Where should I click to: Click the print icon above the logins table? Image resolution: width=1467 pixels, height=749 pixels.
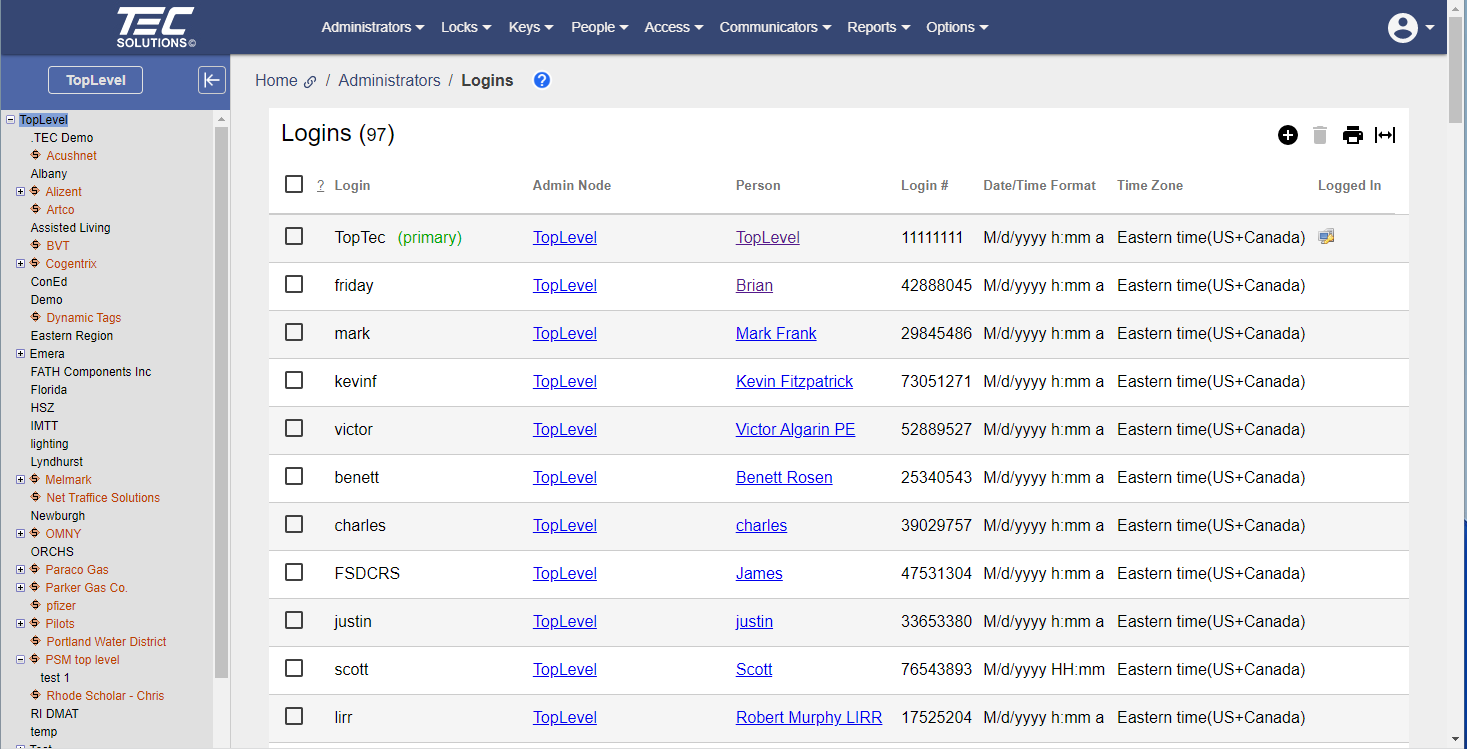tap(1352, 135)
